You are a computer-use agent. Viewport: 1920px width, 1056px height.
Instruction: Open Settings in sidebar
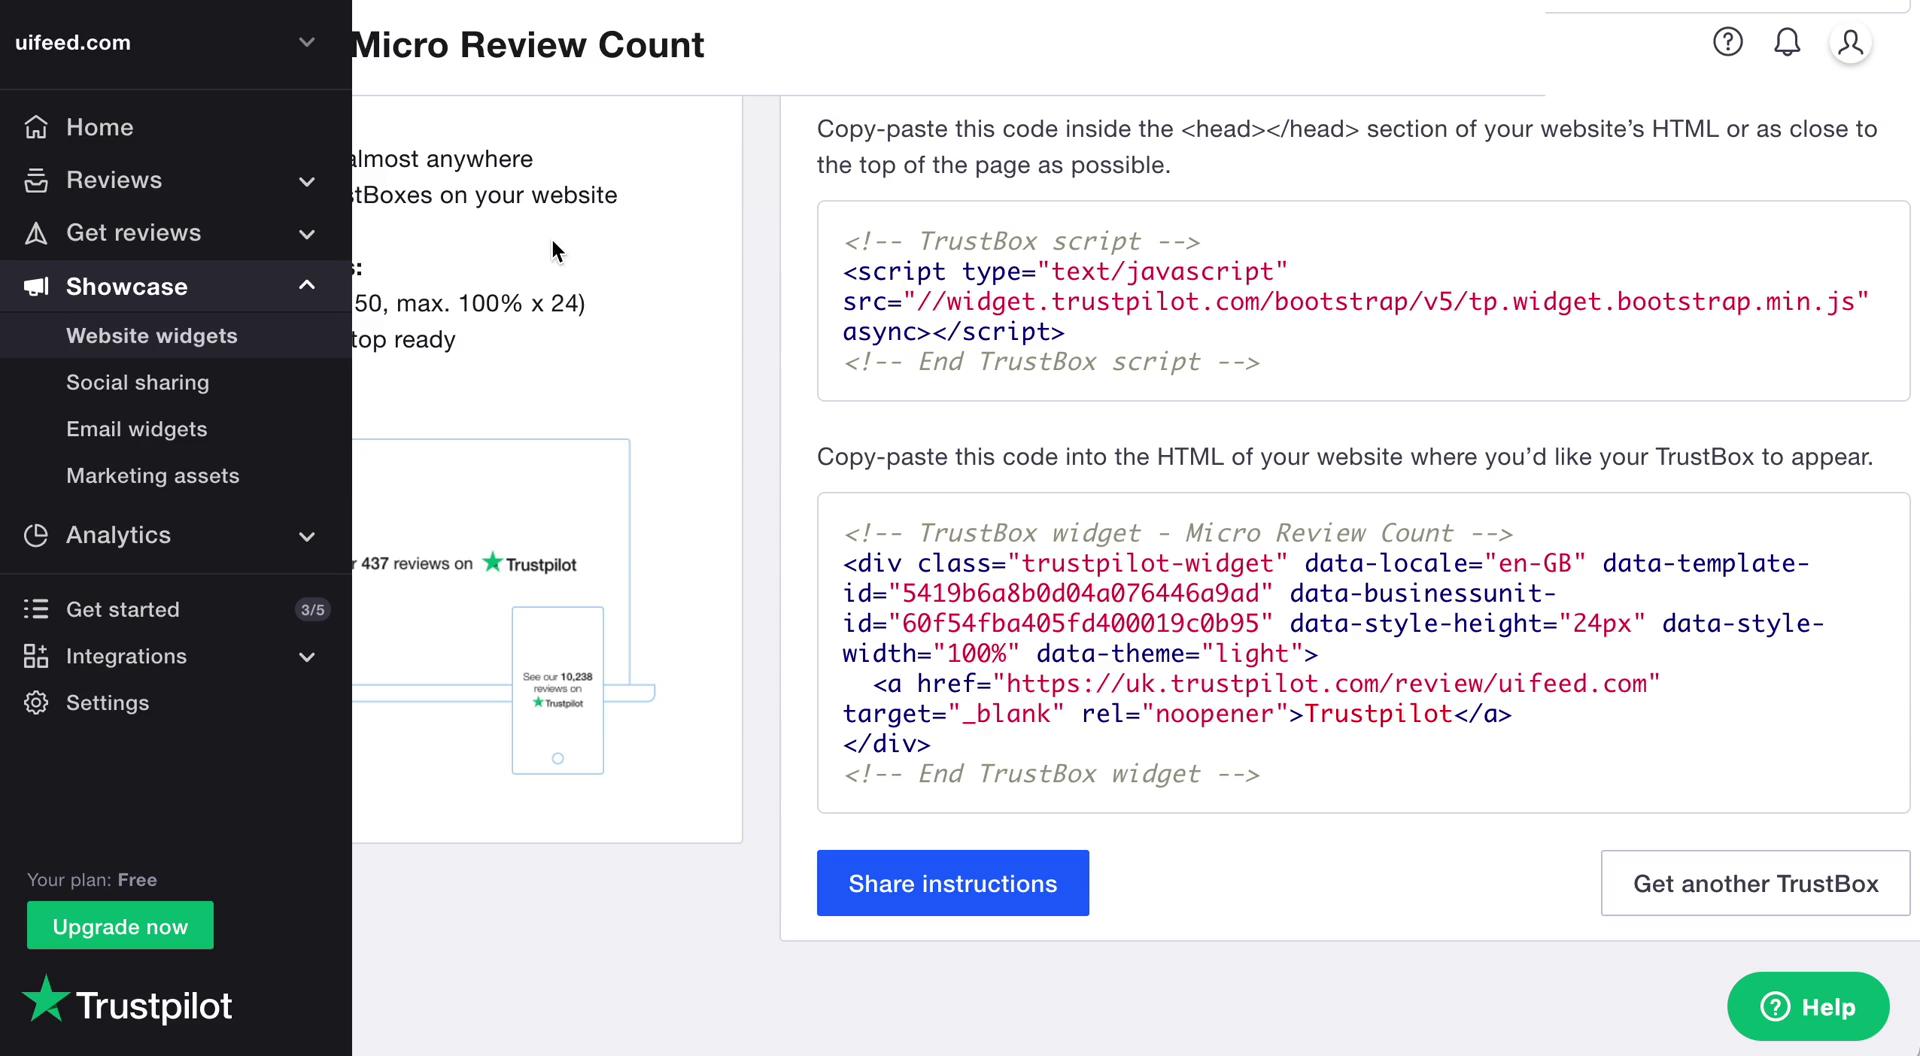176,703
